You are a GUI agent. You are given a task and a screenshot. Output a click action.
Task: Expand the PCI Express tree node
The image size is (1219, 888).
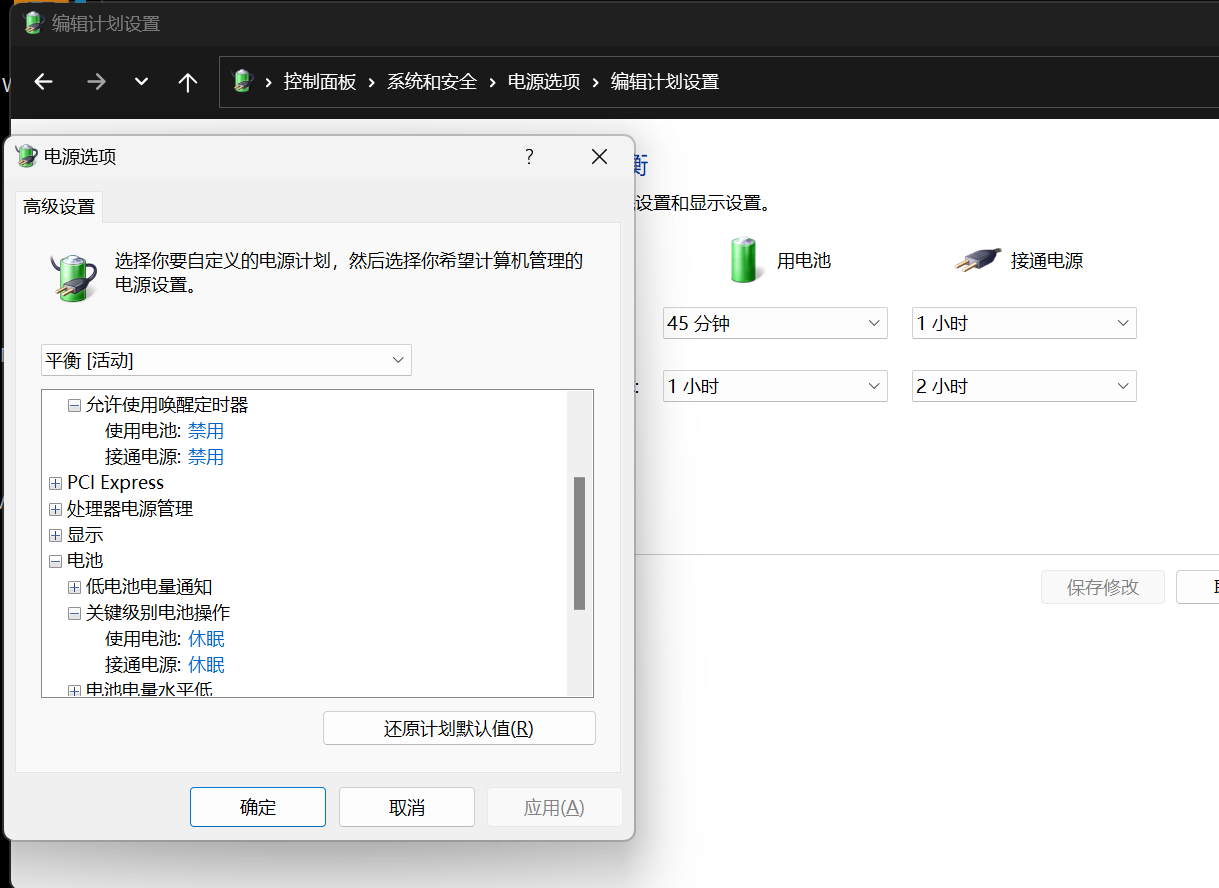56,482
